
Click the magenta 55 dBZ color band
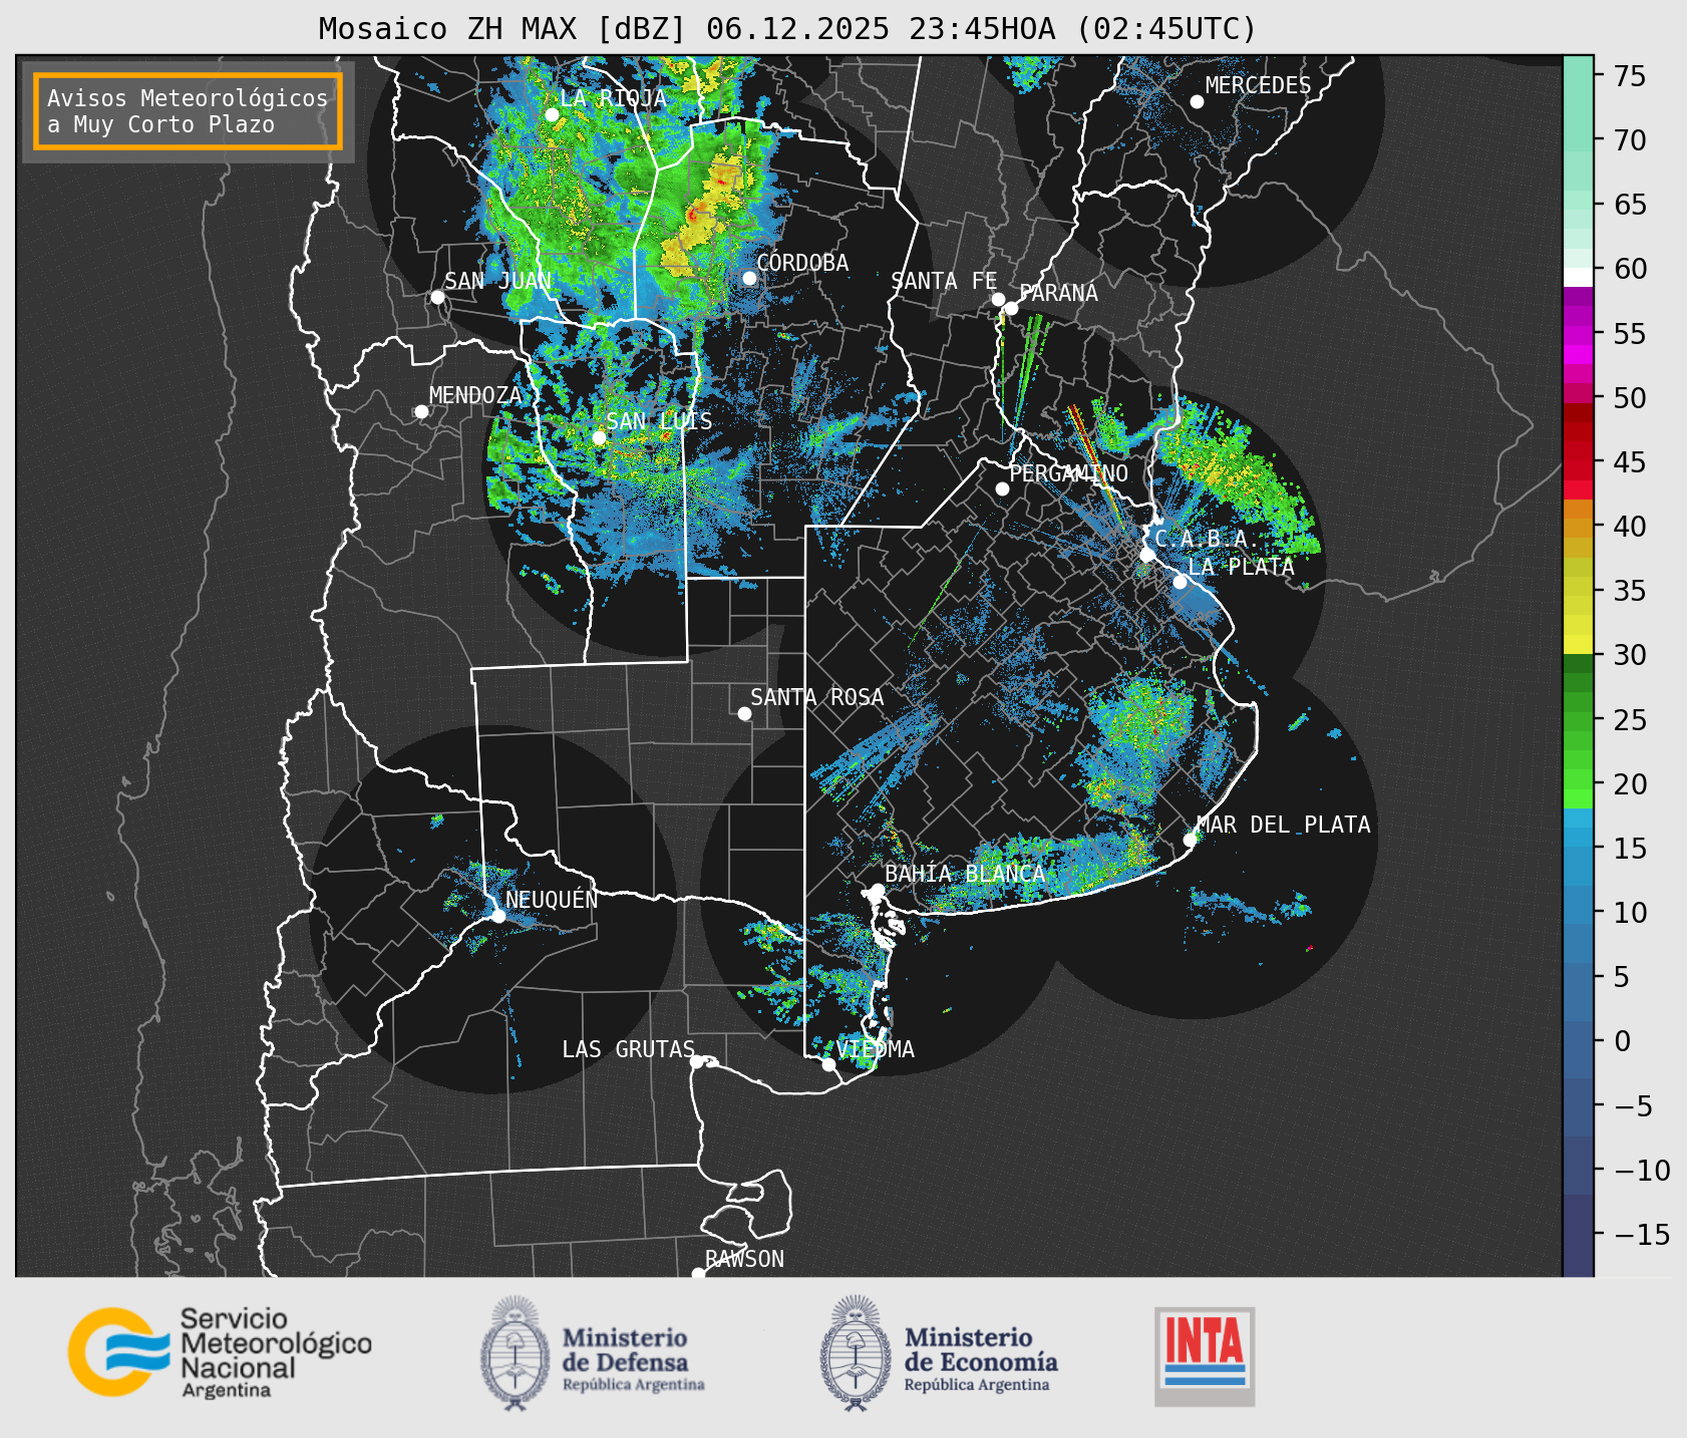click(1578, 334)
